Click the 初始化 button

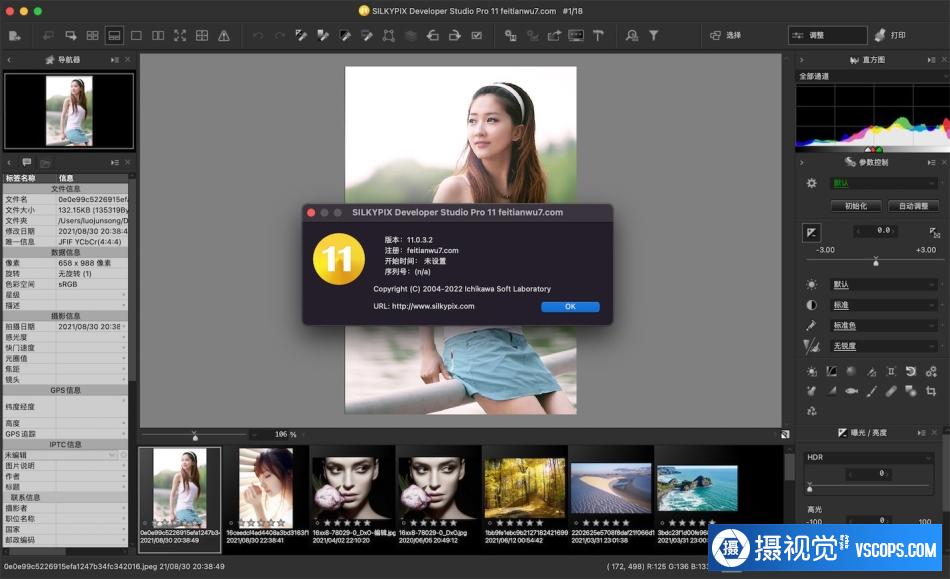856,207
